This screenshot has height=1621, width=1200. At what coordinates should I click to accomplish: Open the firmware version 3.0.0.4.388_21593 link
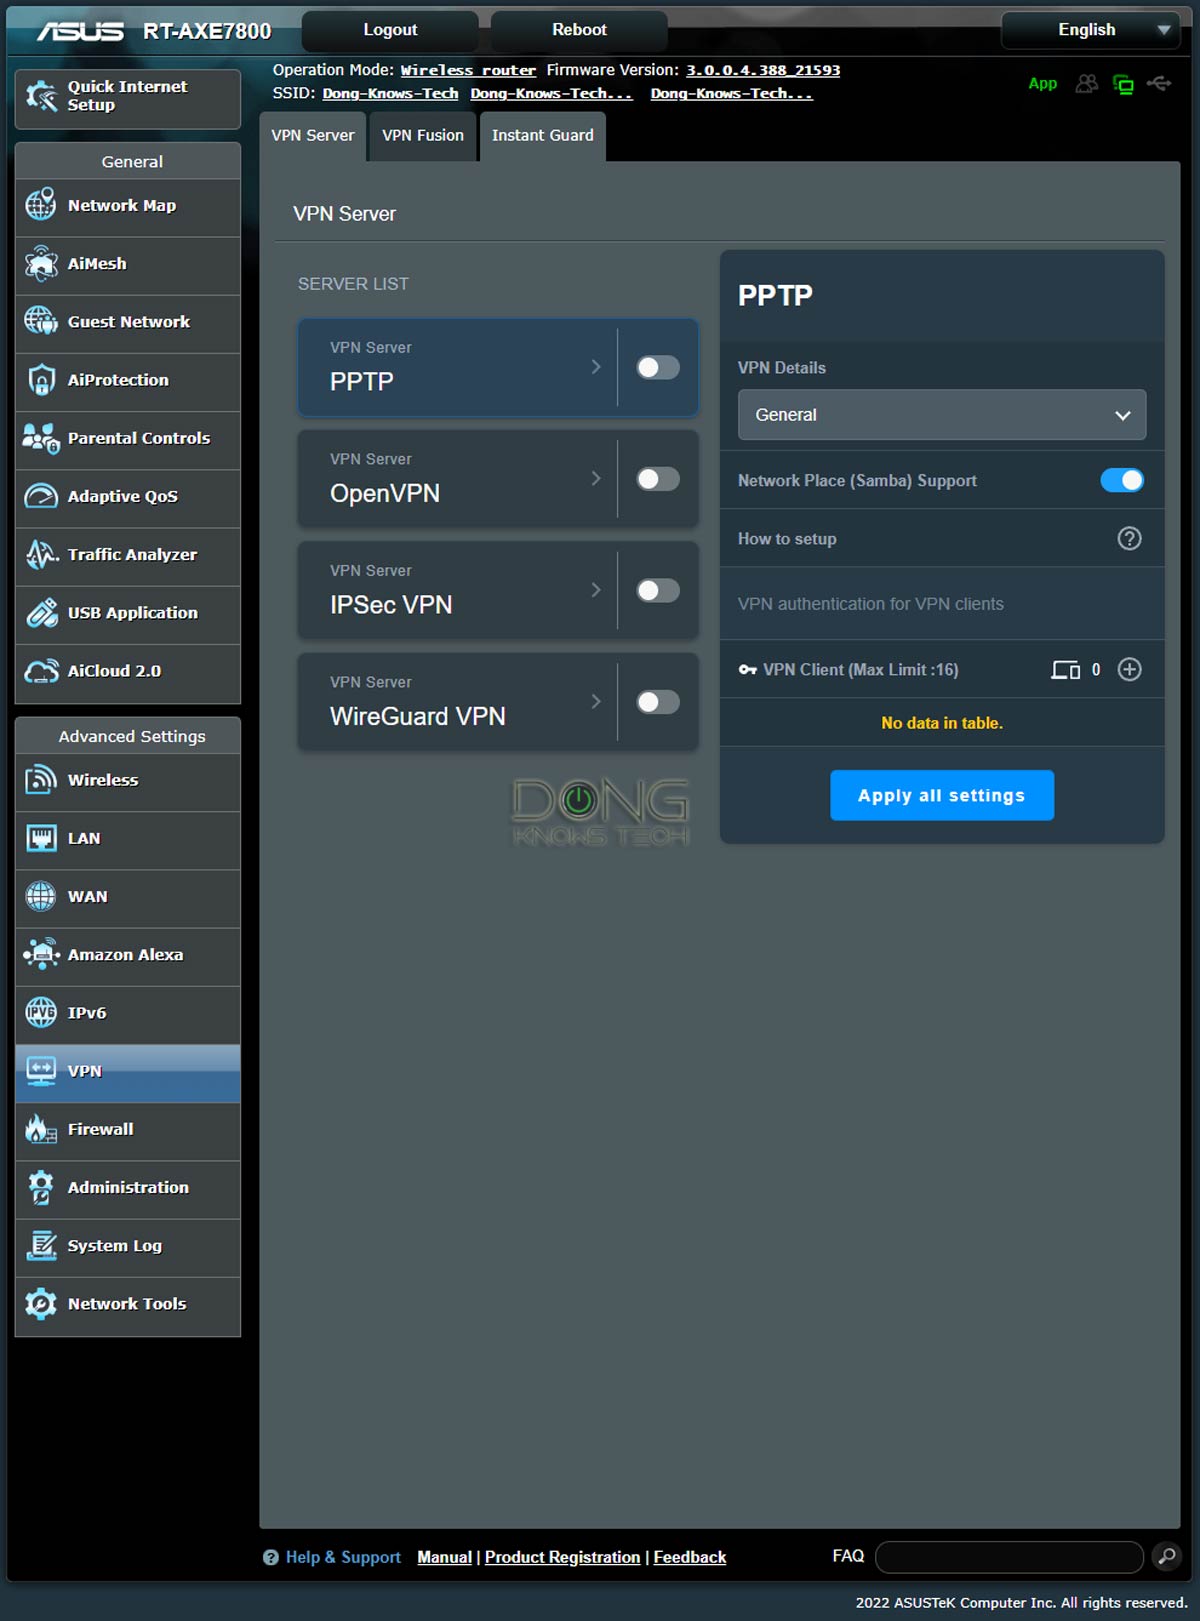[x=763, y=70]
